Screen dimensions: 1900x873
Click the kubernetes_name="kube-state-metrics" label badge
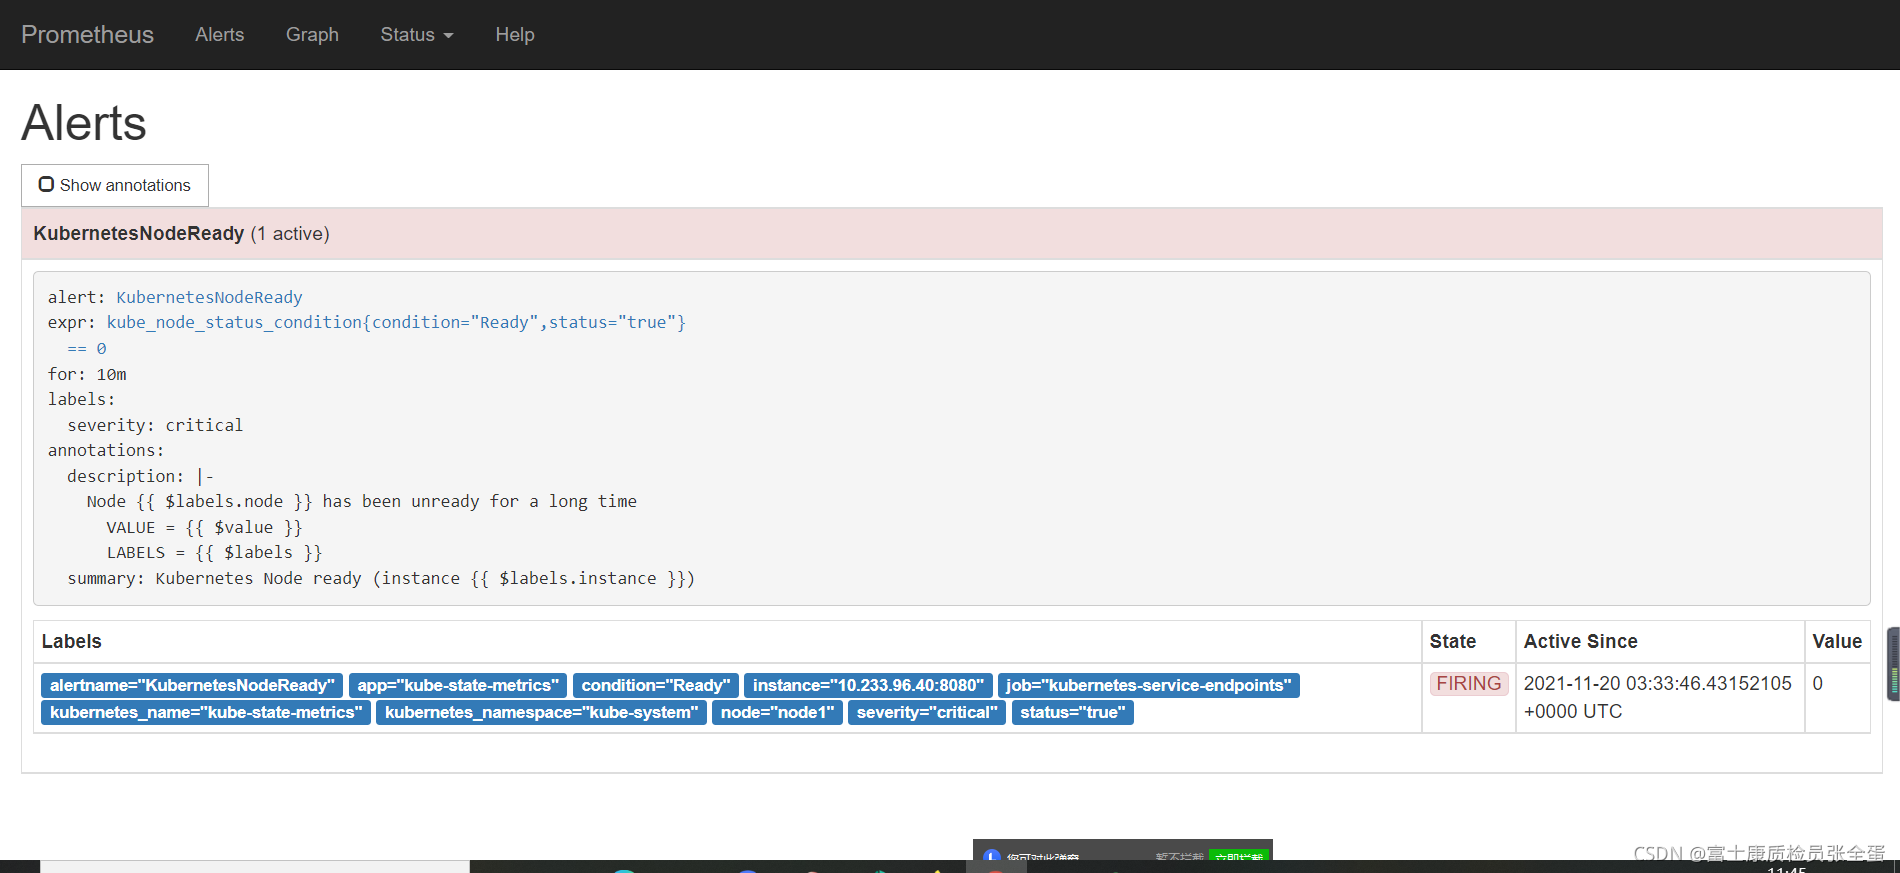(206, 712)
